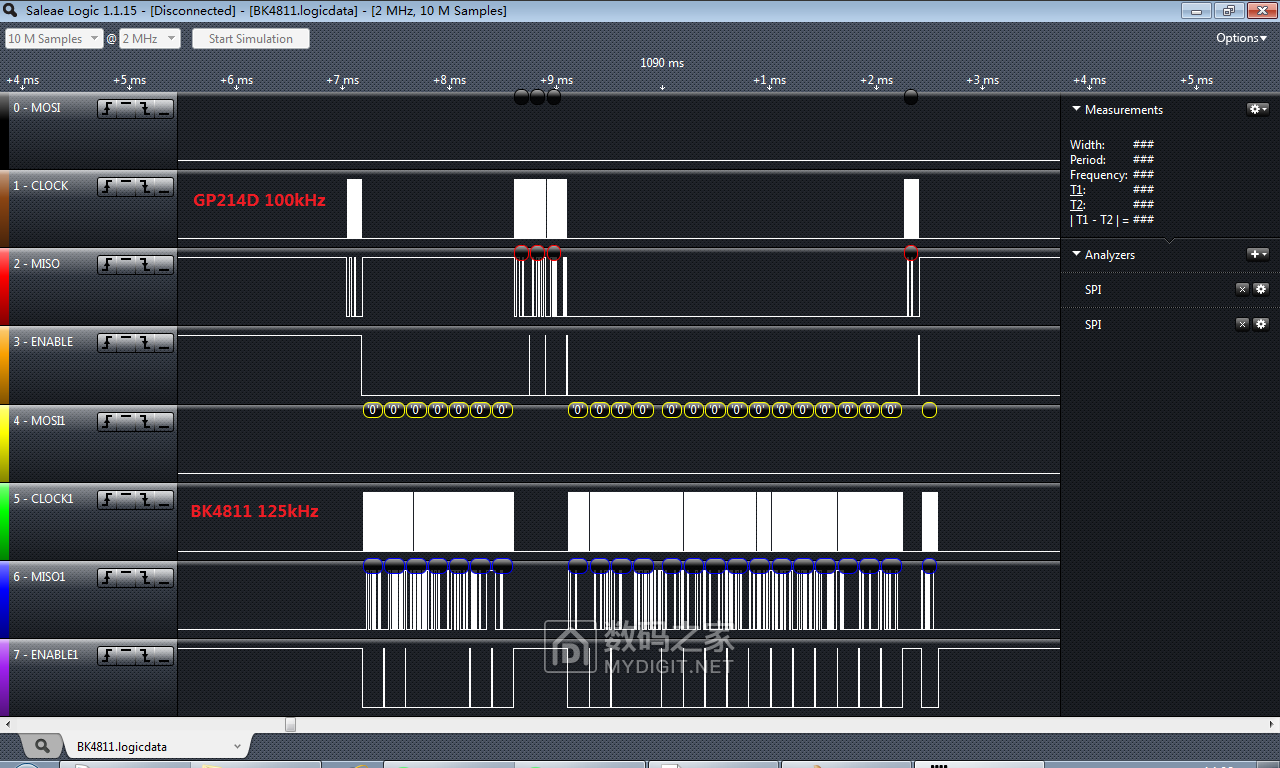Image resolution: width=1280 pixels, height=768 pixels.
Task: Set high level trigger on 2 - MISO
Action: (126, 265)
